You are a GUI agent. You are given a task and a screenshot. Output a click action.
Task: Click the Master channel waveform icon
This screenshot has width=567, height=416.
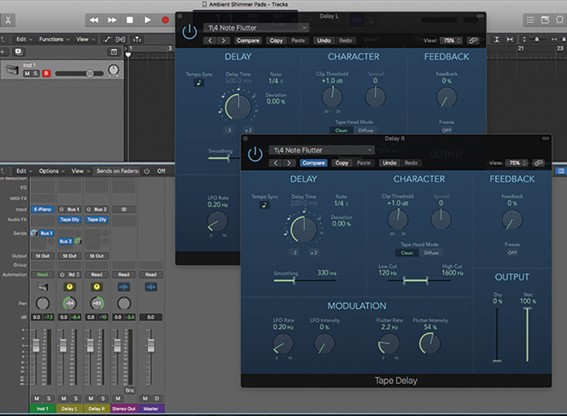point(151,287)
